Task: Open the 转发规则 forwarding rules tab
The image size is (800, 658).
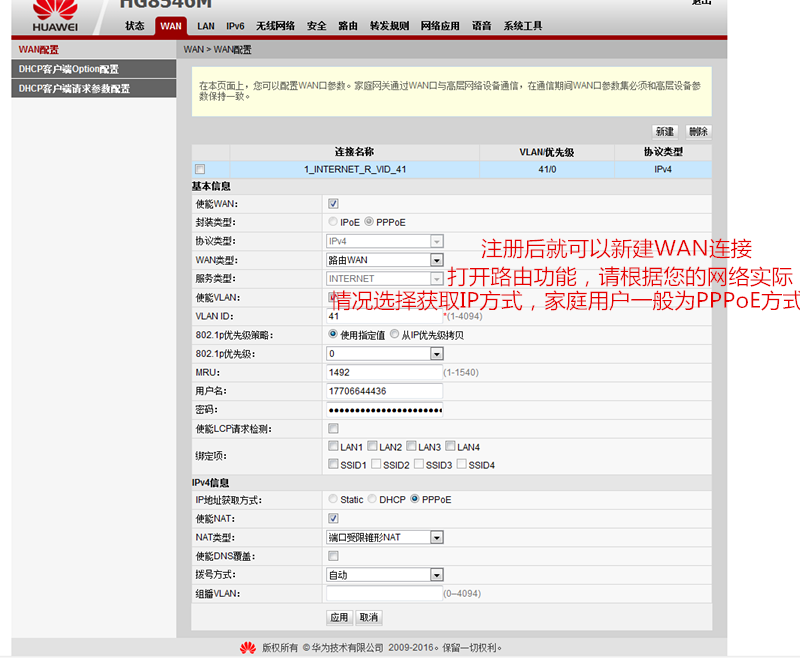Action: (x=389, y=26)
